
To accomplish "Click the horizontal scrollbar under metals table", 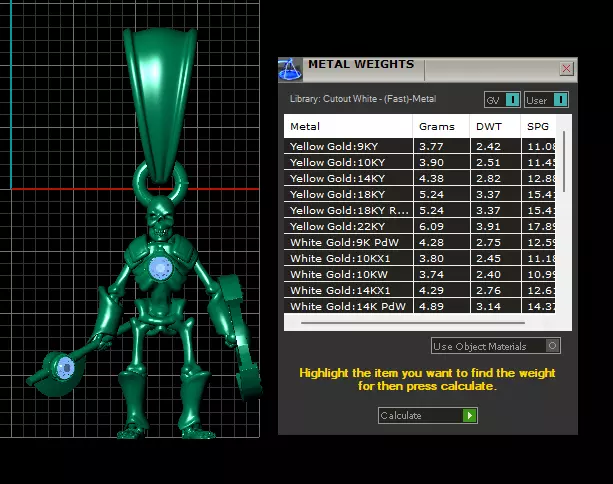I will pyautogui.click(x=413, y=323).
